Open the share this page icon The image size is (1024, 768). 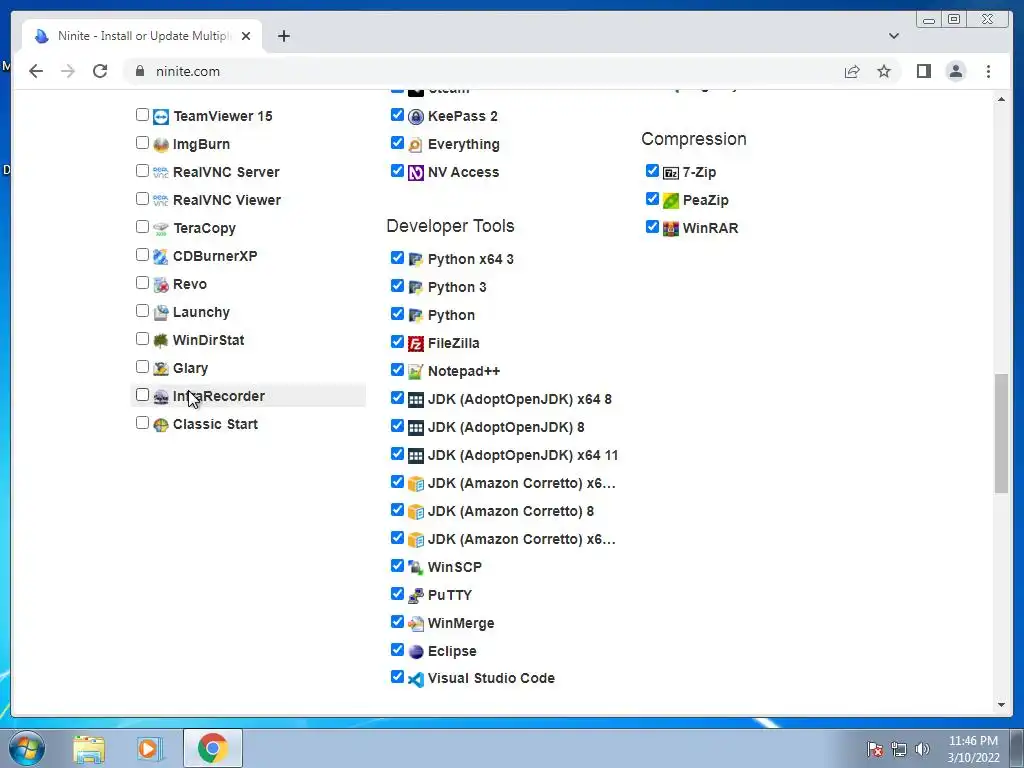(852, 71)
